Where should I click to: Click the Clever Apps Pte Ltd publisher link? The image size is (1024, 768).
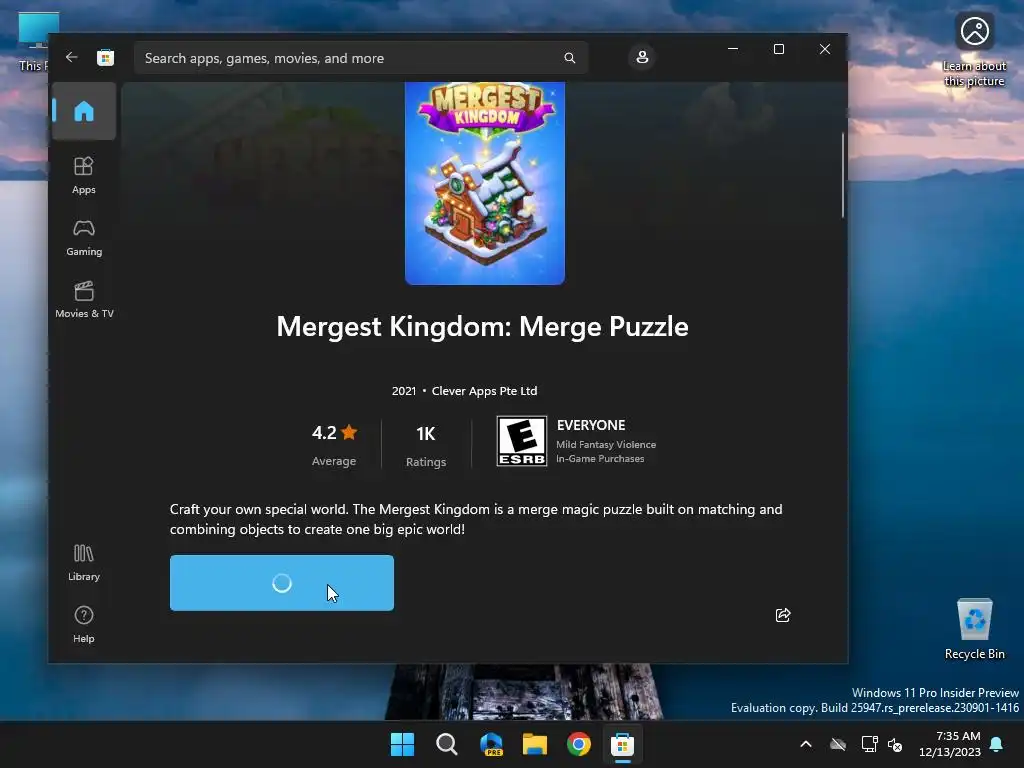(484, 391)
